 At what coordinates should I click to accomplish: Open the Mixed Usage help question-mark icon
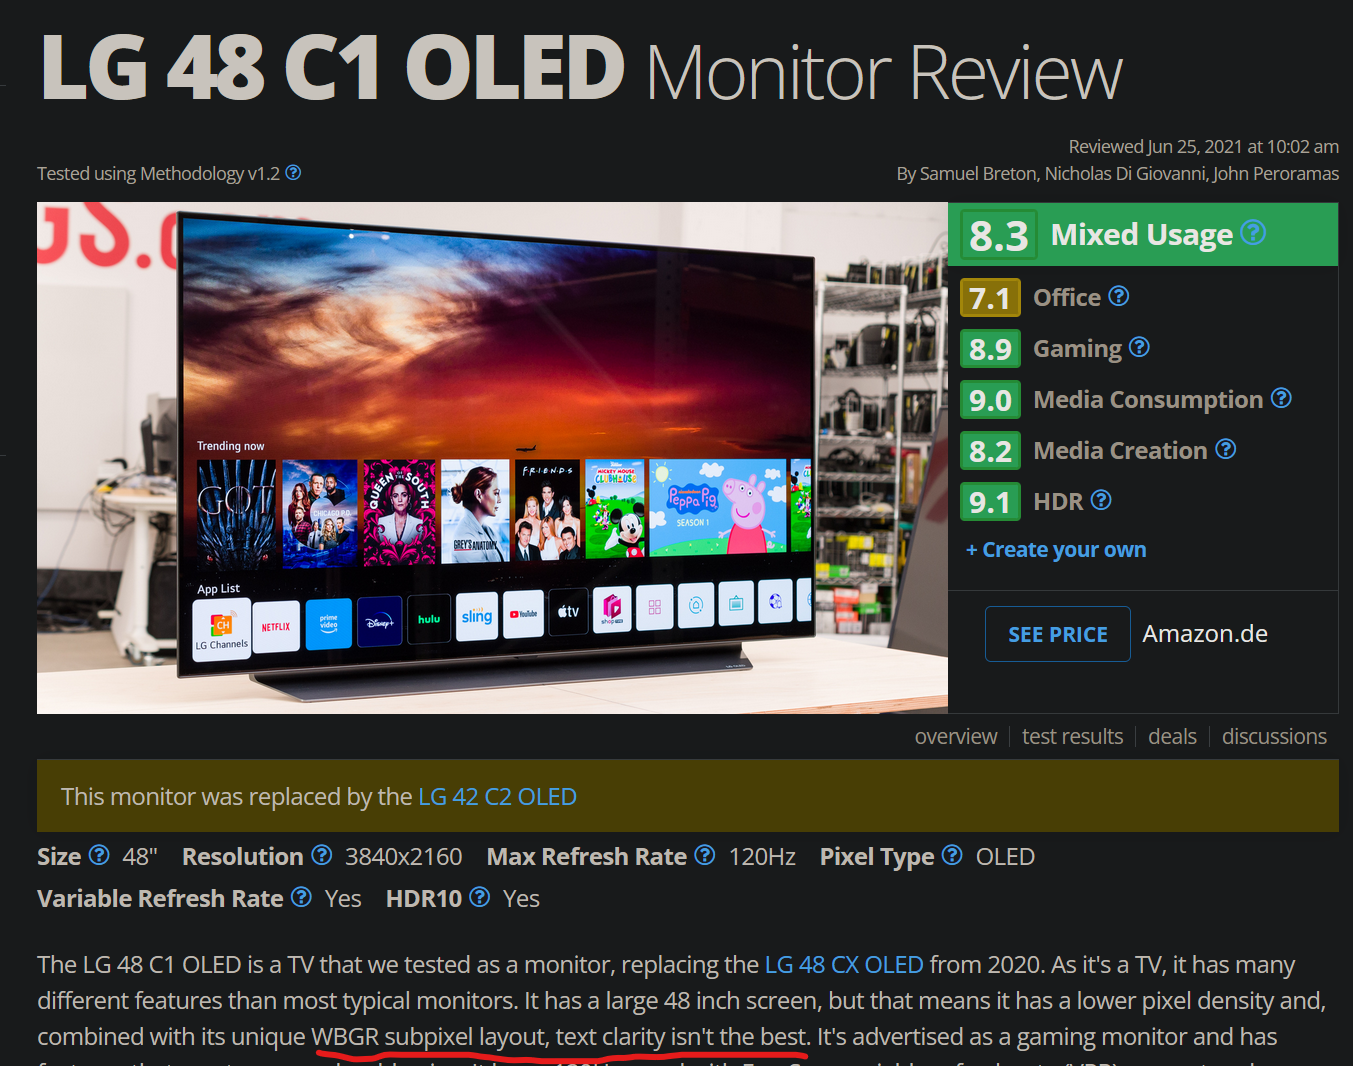(x=1253, y=233)
